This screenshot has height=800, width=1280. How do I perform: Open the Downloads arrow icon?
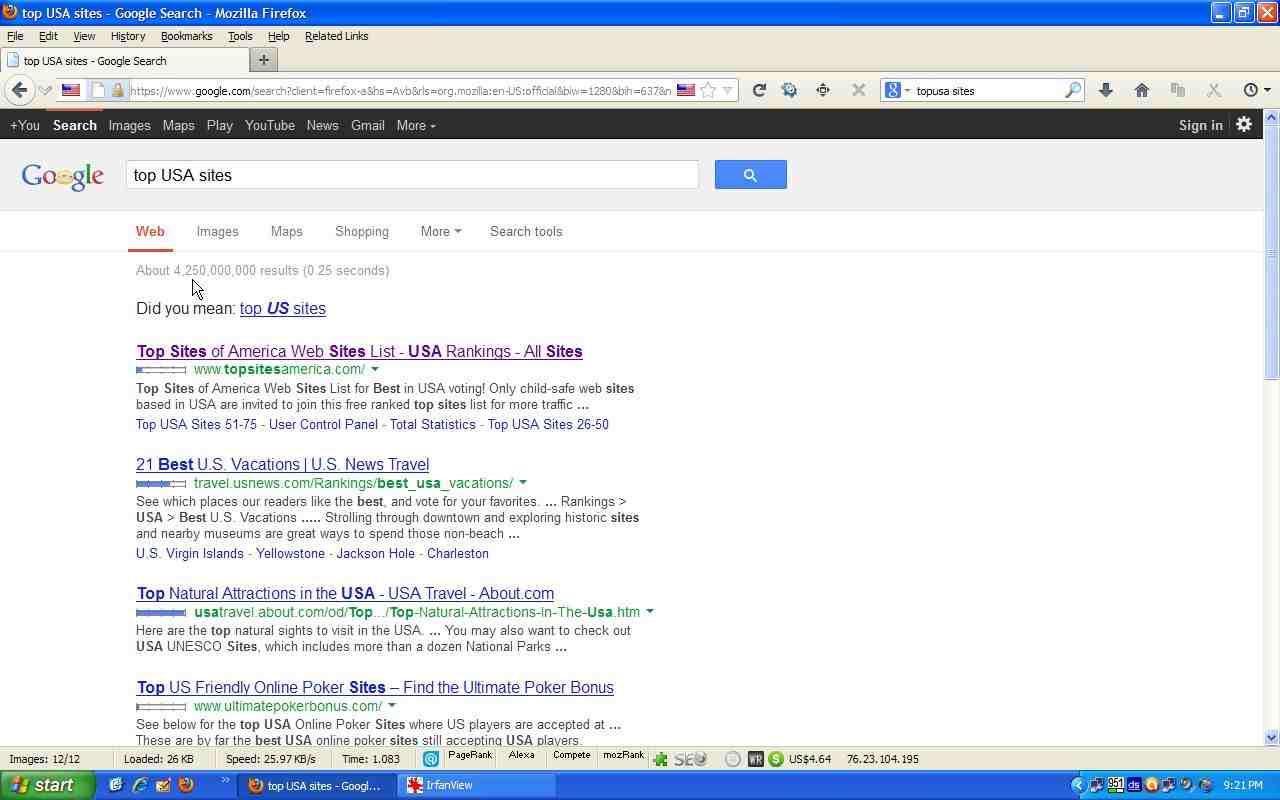tap(1106, 90)
